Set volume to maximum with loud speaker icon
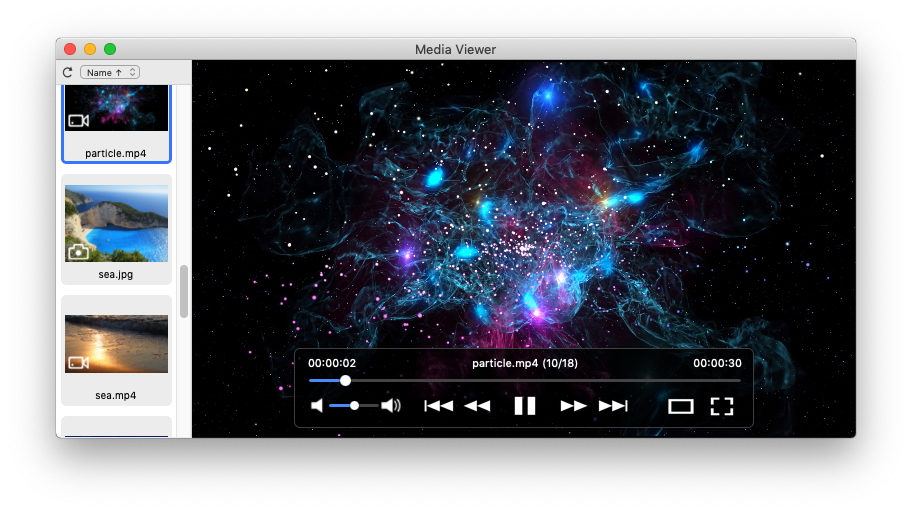The height and width of the screenshot is (512, 912). [391, 406]
